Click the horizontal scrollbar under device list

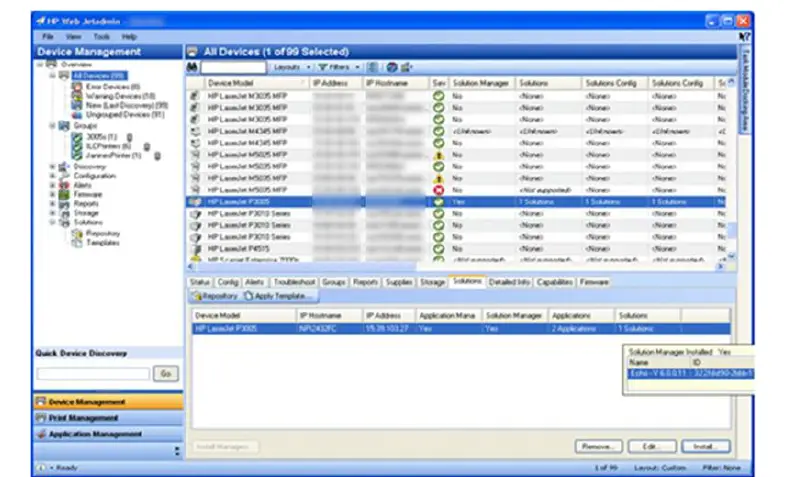coord(454,266)
